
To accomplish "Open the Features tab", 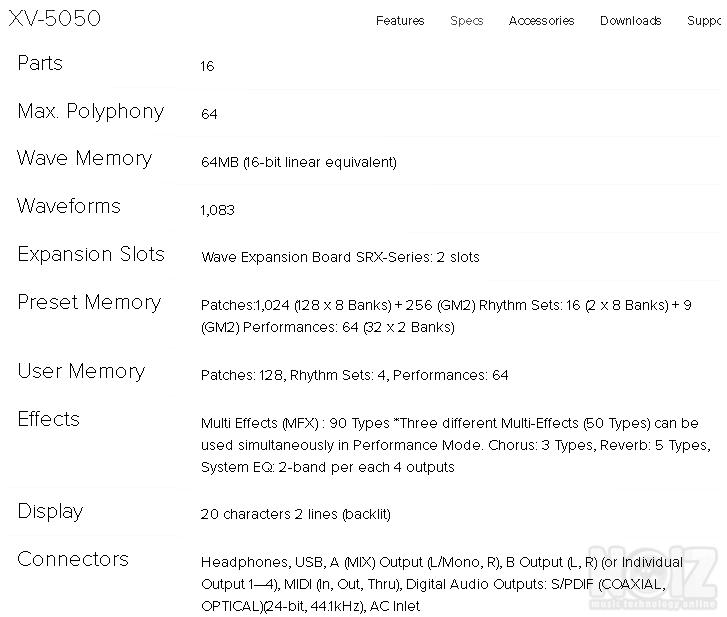I will pyautogui.click(x=400, y=20).
